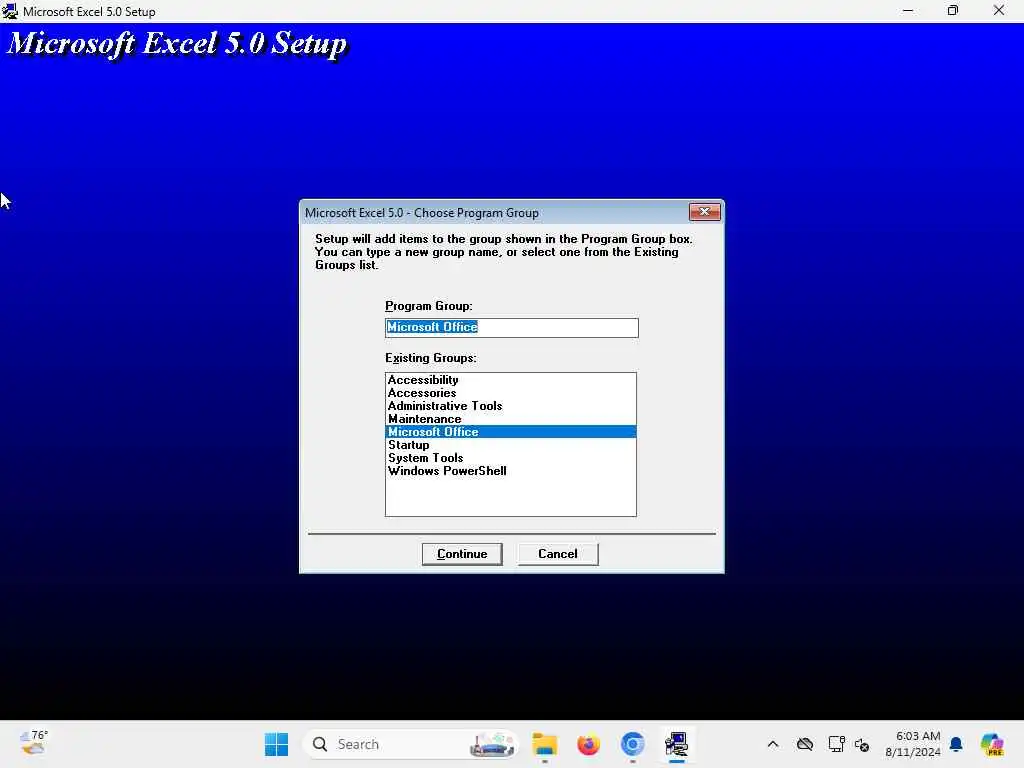Viewport: 1024px width, 768px height.
Task: Select Accessibility in Existing Groups
Action: 511,379
